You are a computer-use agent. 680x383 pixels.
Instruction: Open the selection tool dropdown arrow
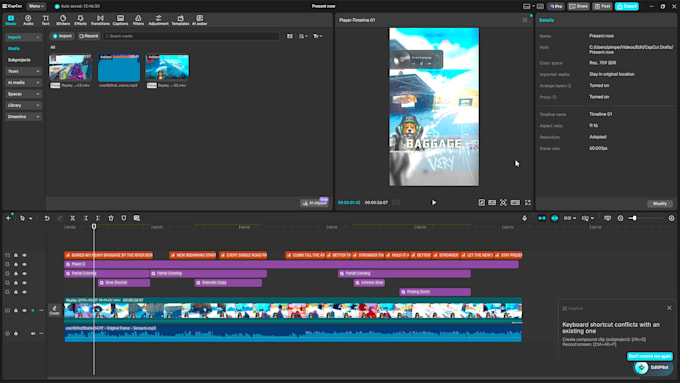click(30, 219)
